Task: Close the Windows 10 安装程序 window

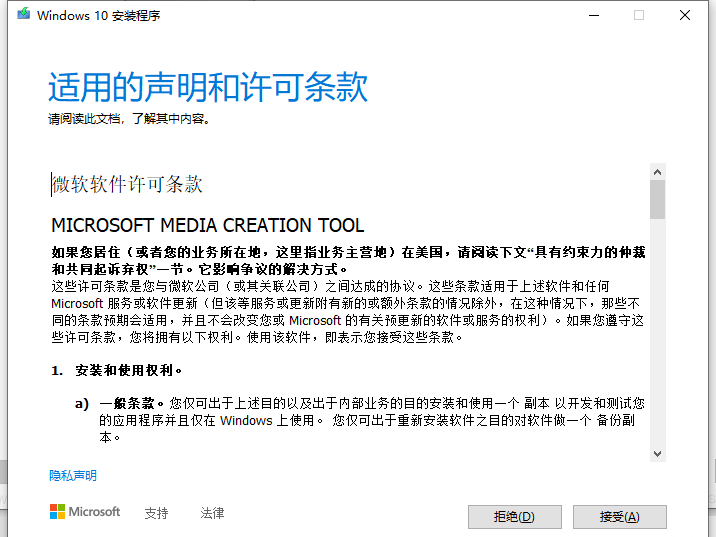Action: (684, 15)
